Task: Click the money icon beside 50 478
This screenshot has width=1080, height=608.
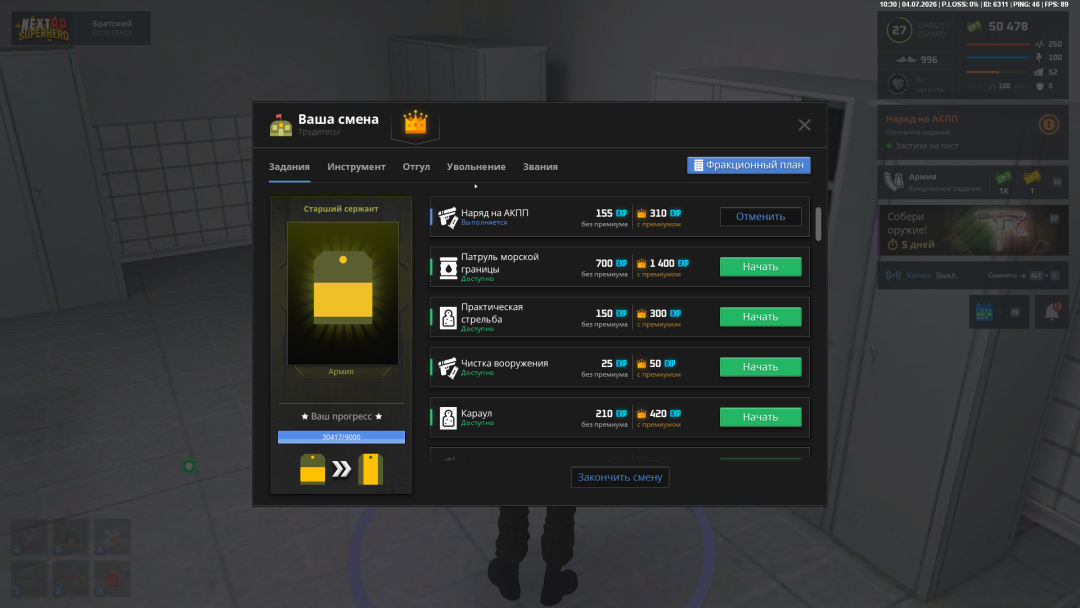Action: (974, 27)
